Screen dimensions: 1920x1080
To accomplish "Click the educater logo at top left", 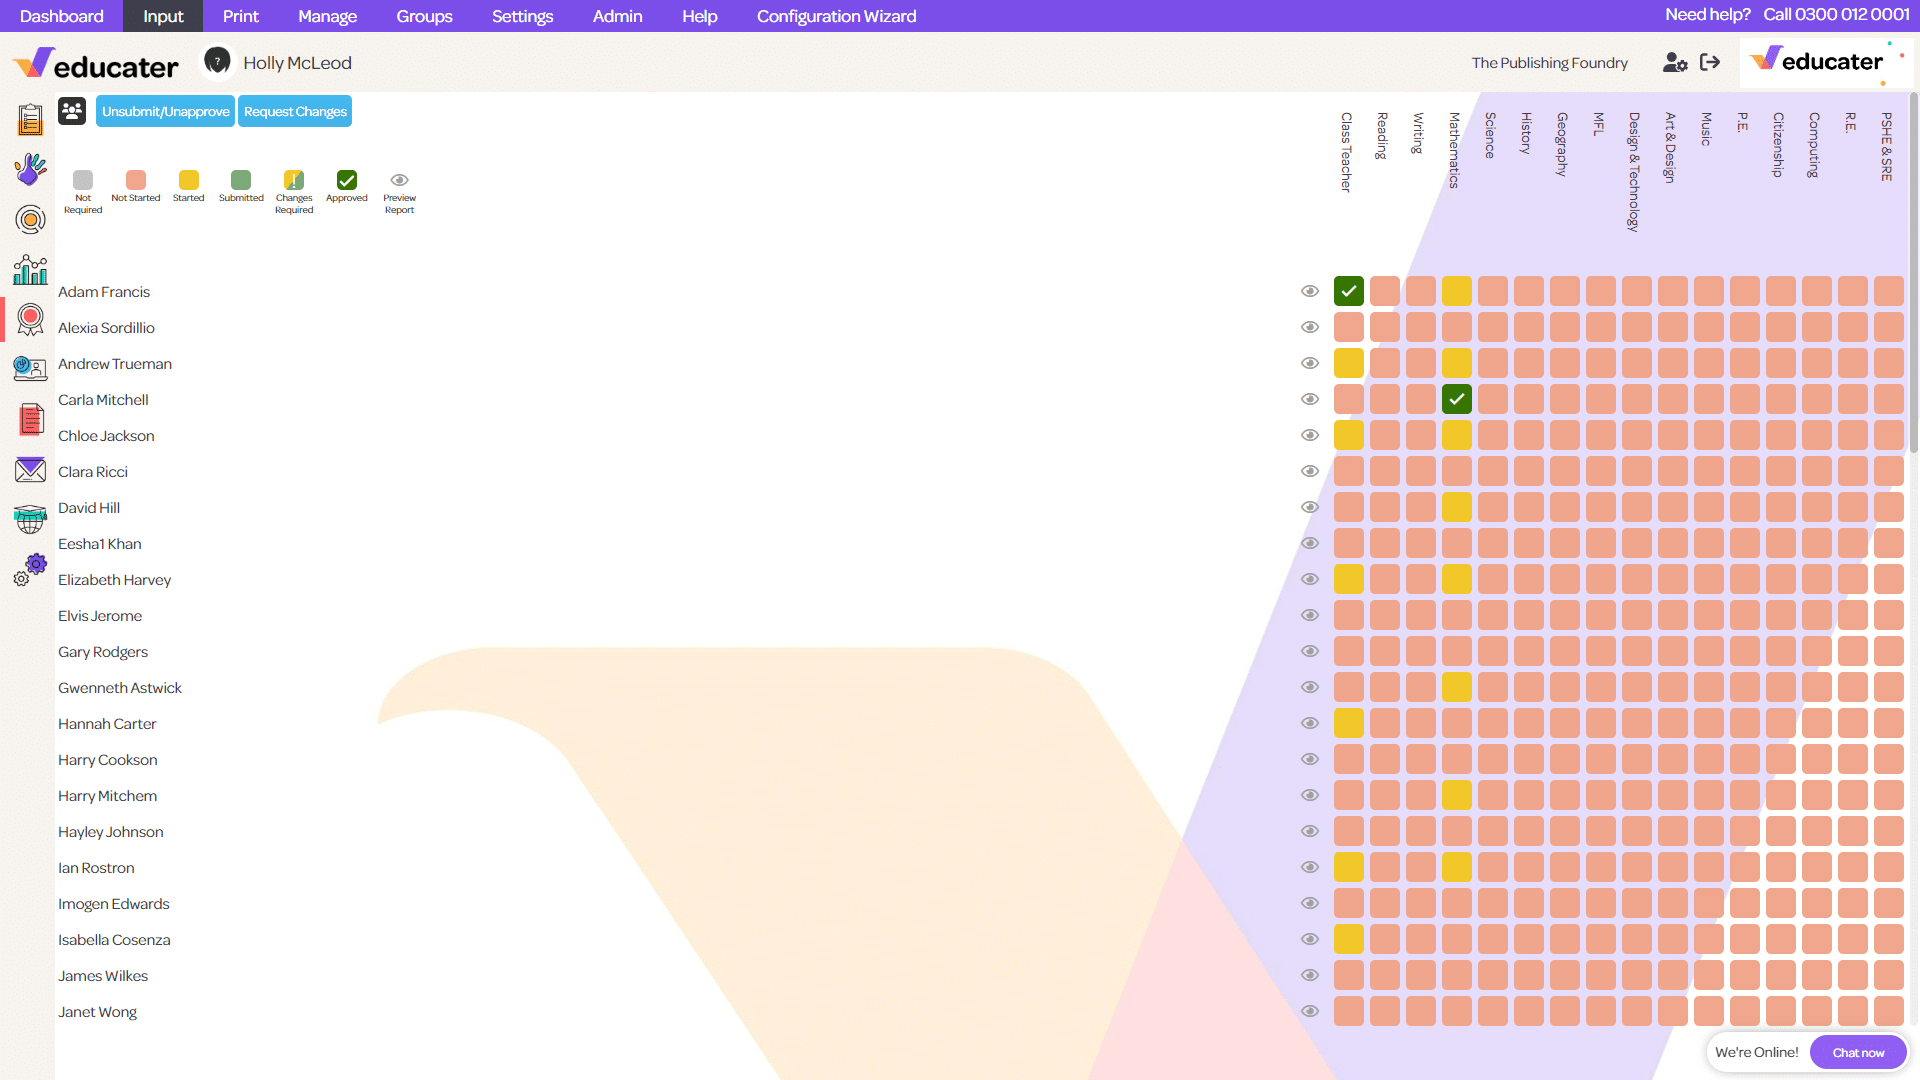I will (x=96, y=64).
